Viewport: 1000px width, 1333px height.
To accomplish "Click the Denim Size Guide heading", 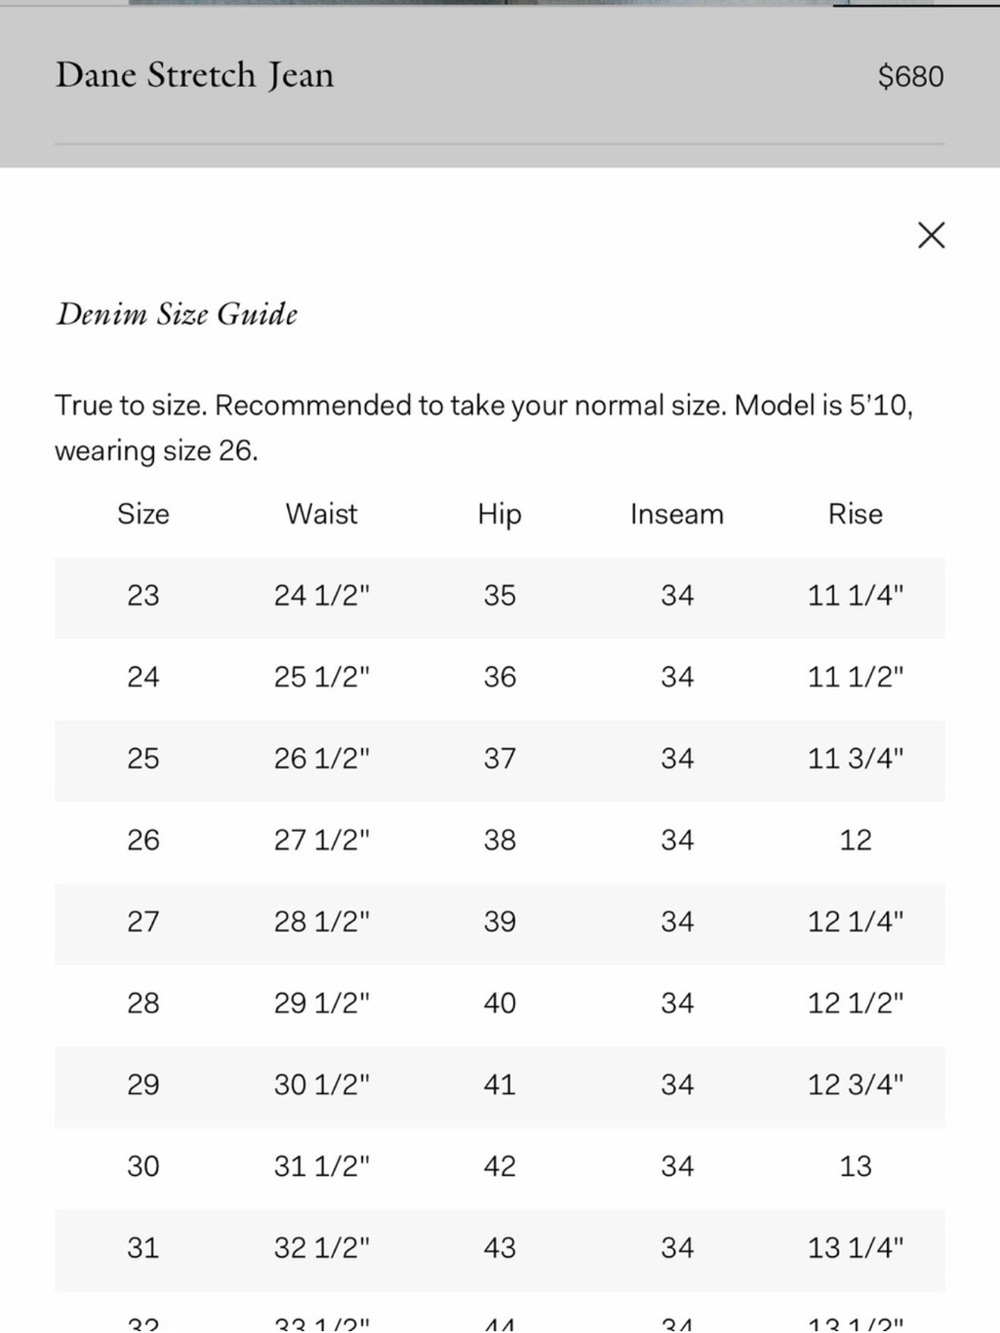I will pyautogui.click(x=176, y=314).
